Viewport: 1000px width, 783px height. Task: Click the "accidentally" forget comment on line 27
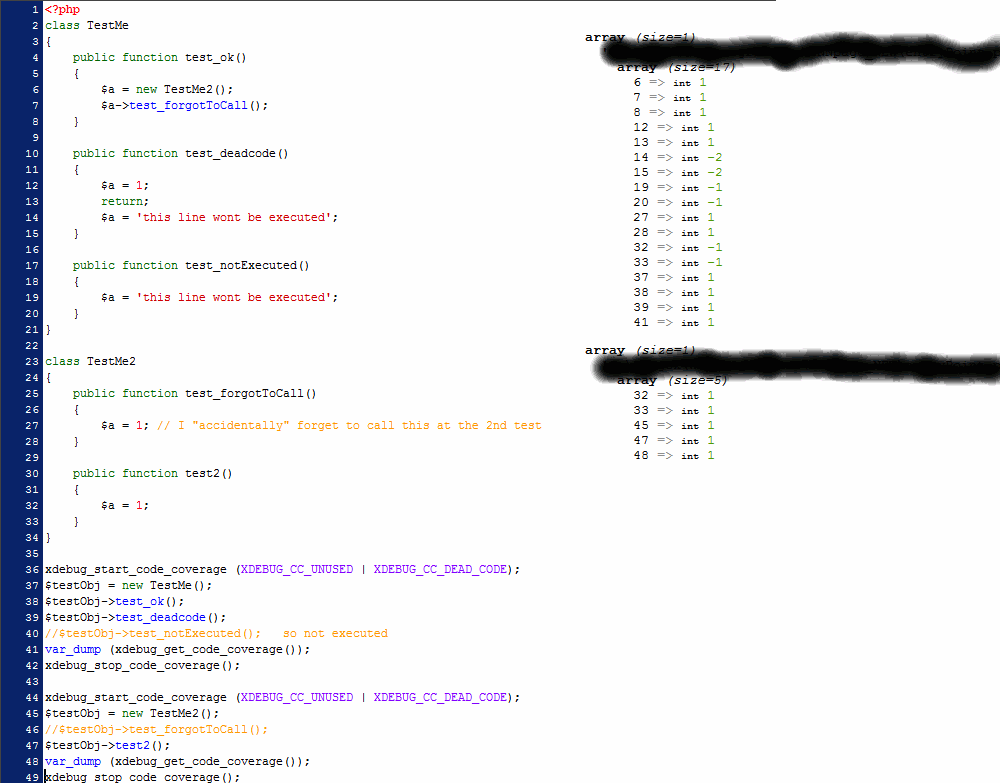(x=348, y=425)
